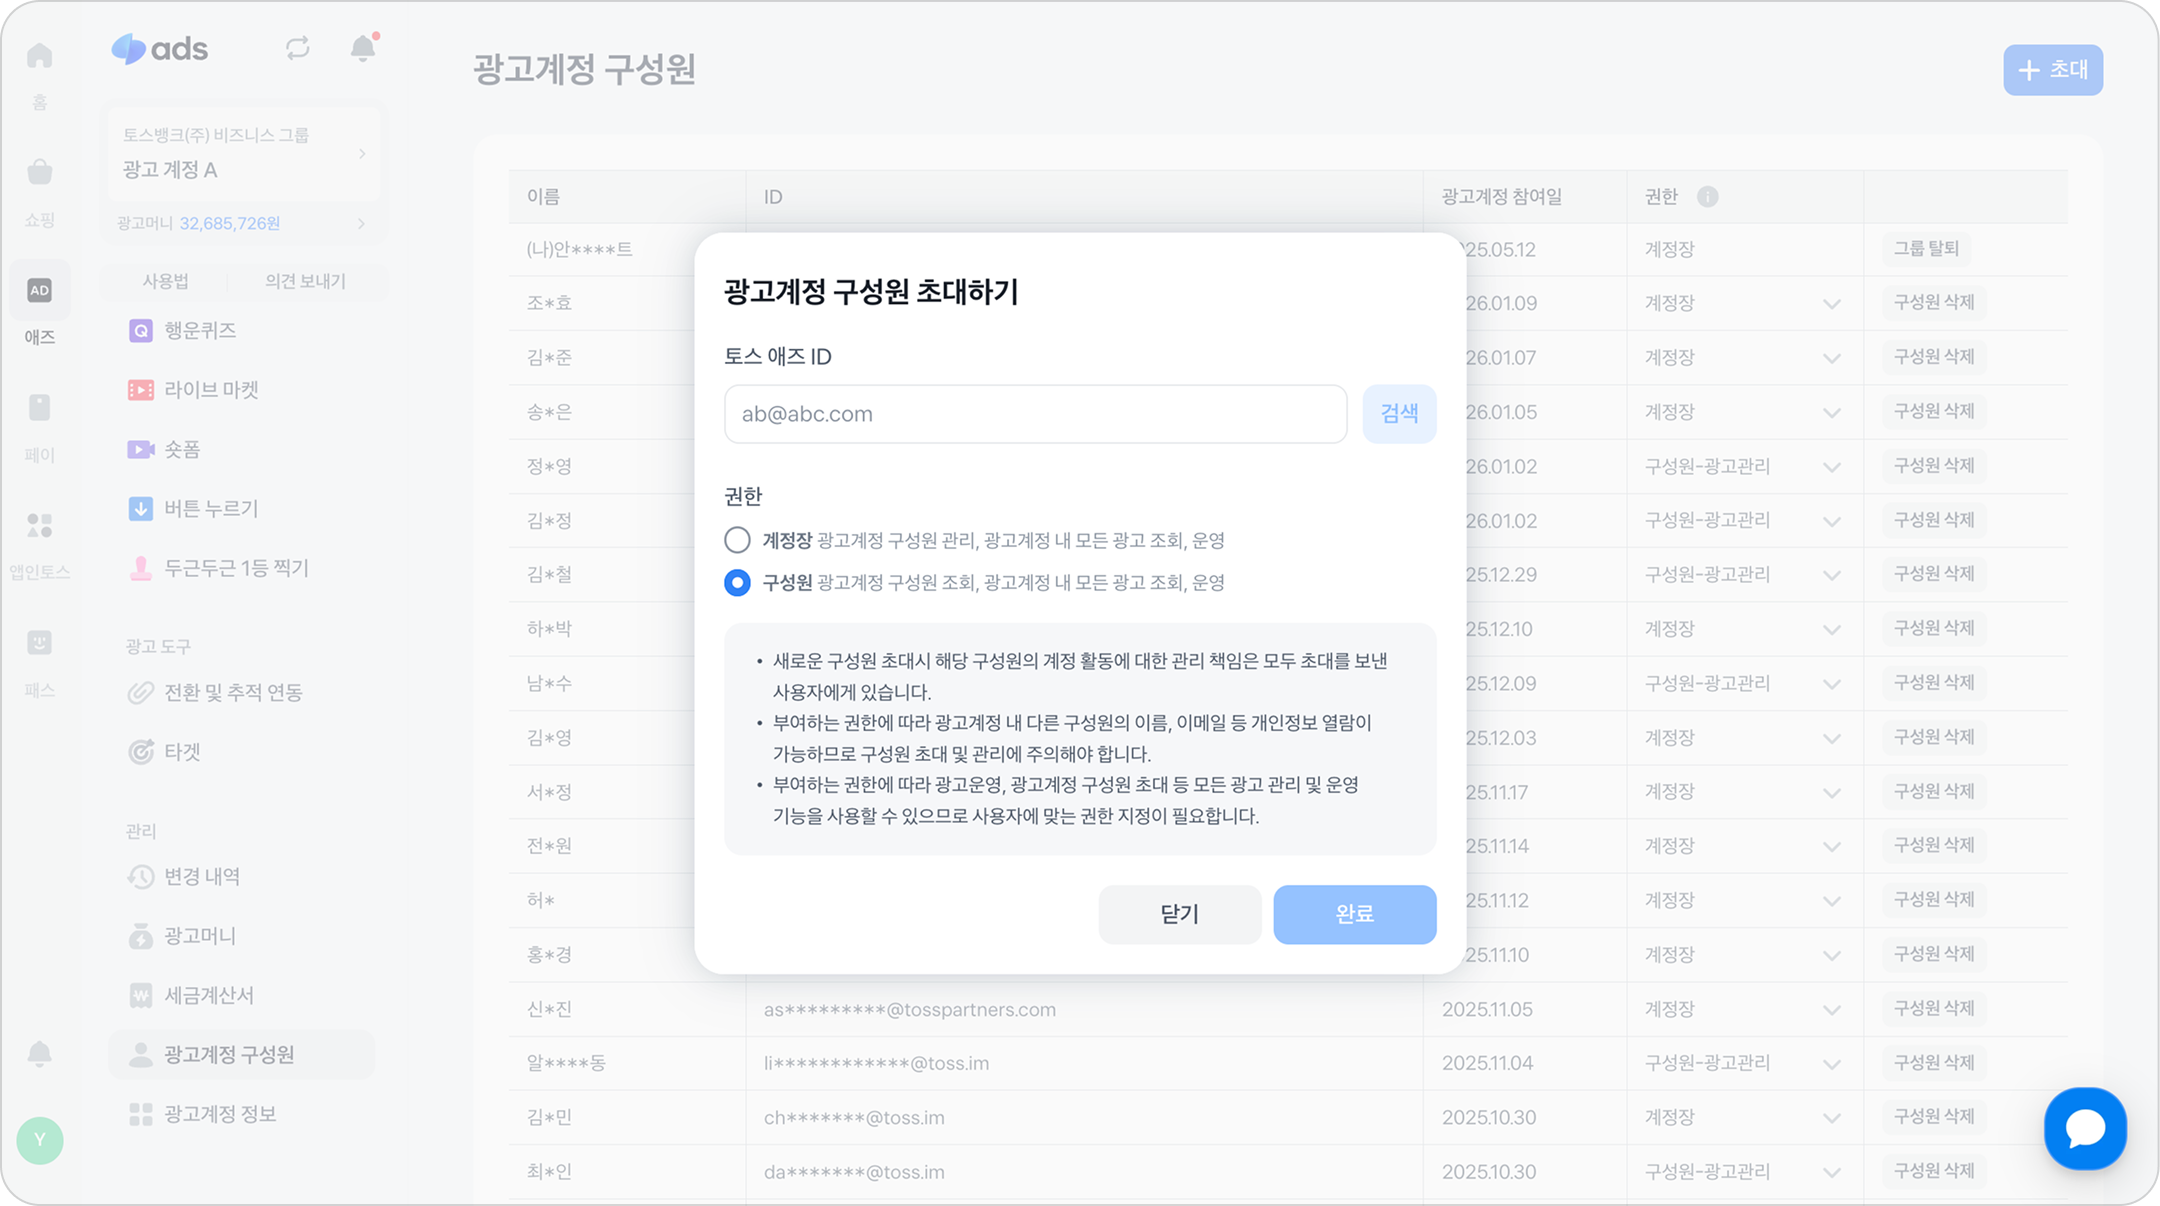Click the 닫기 button
This screenshot has height=1206, width=2160.
1179,914
